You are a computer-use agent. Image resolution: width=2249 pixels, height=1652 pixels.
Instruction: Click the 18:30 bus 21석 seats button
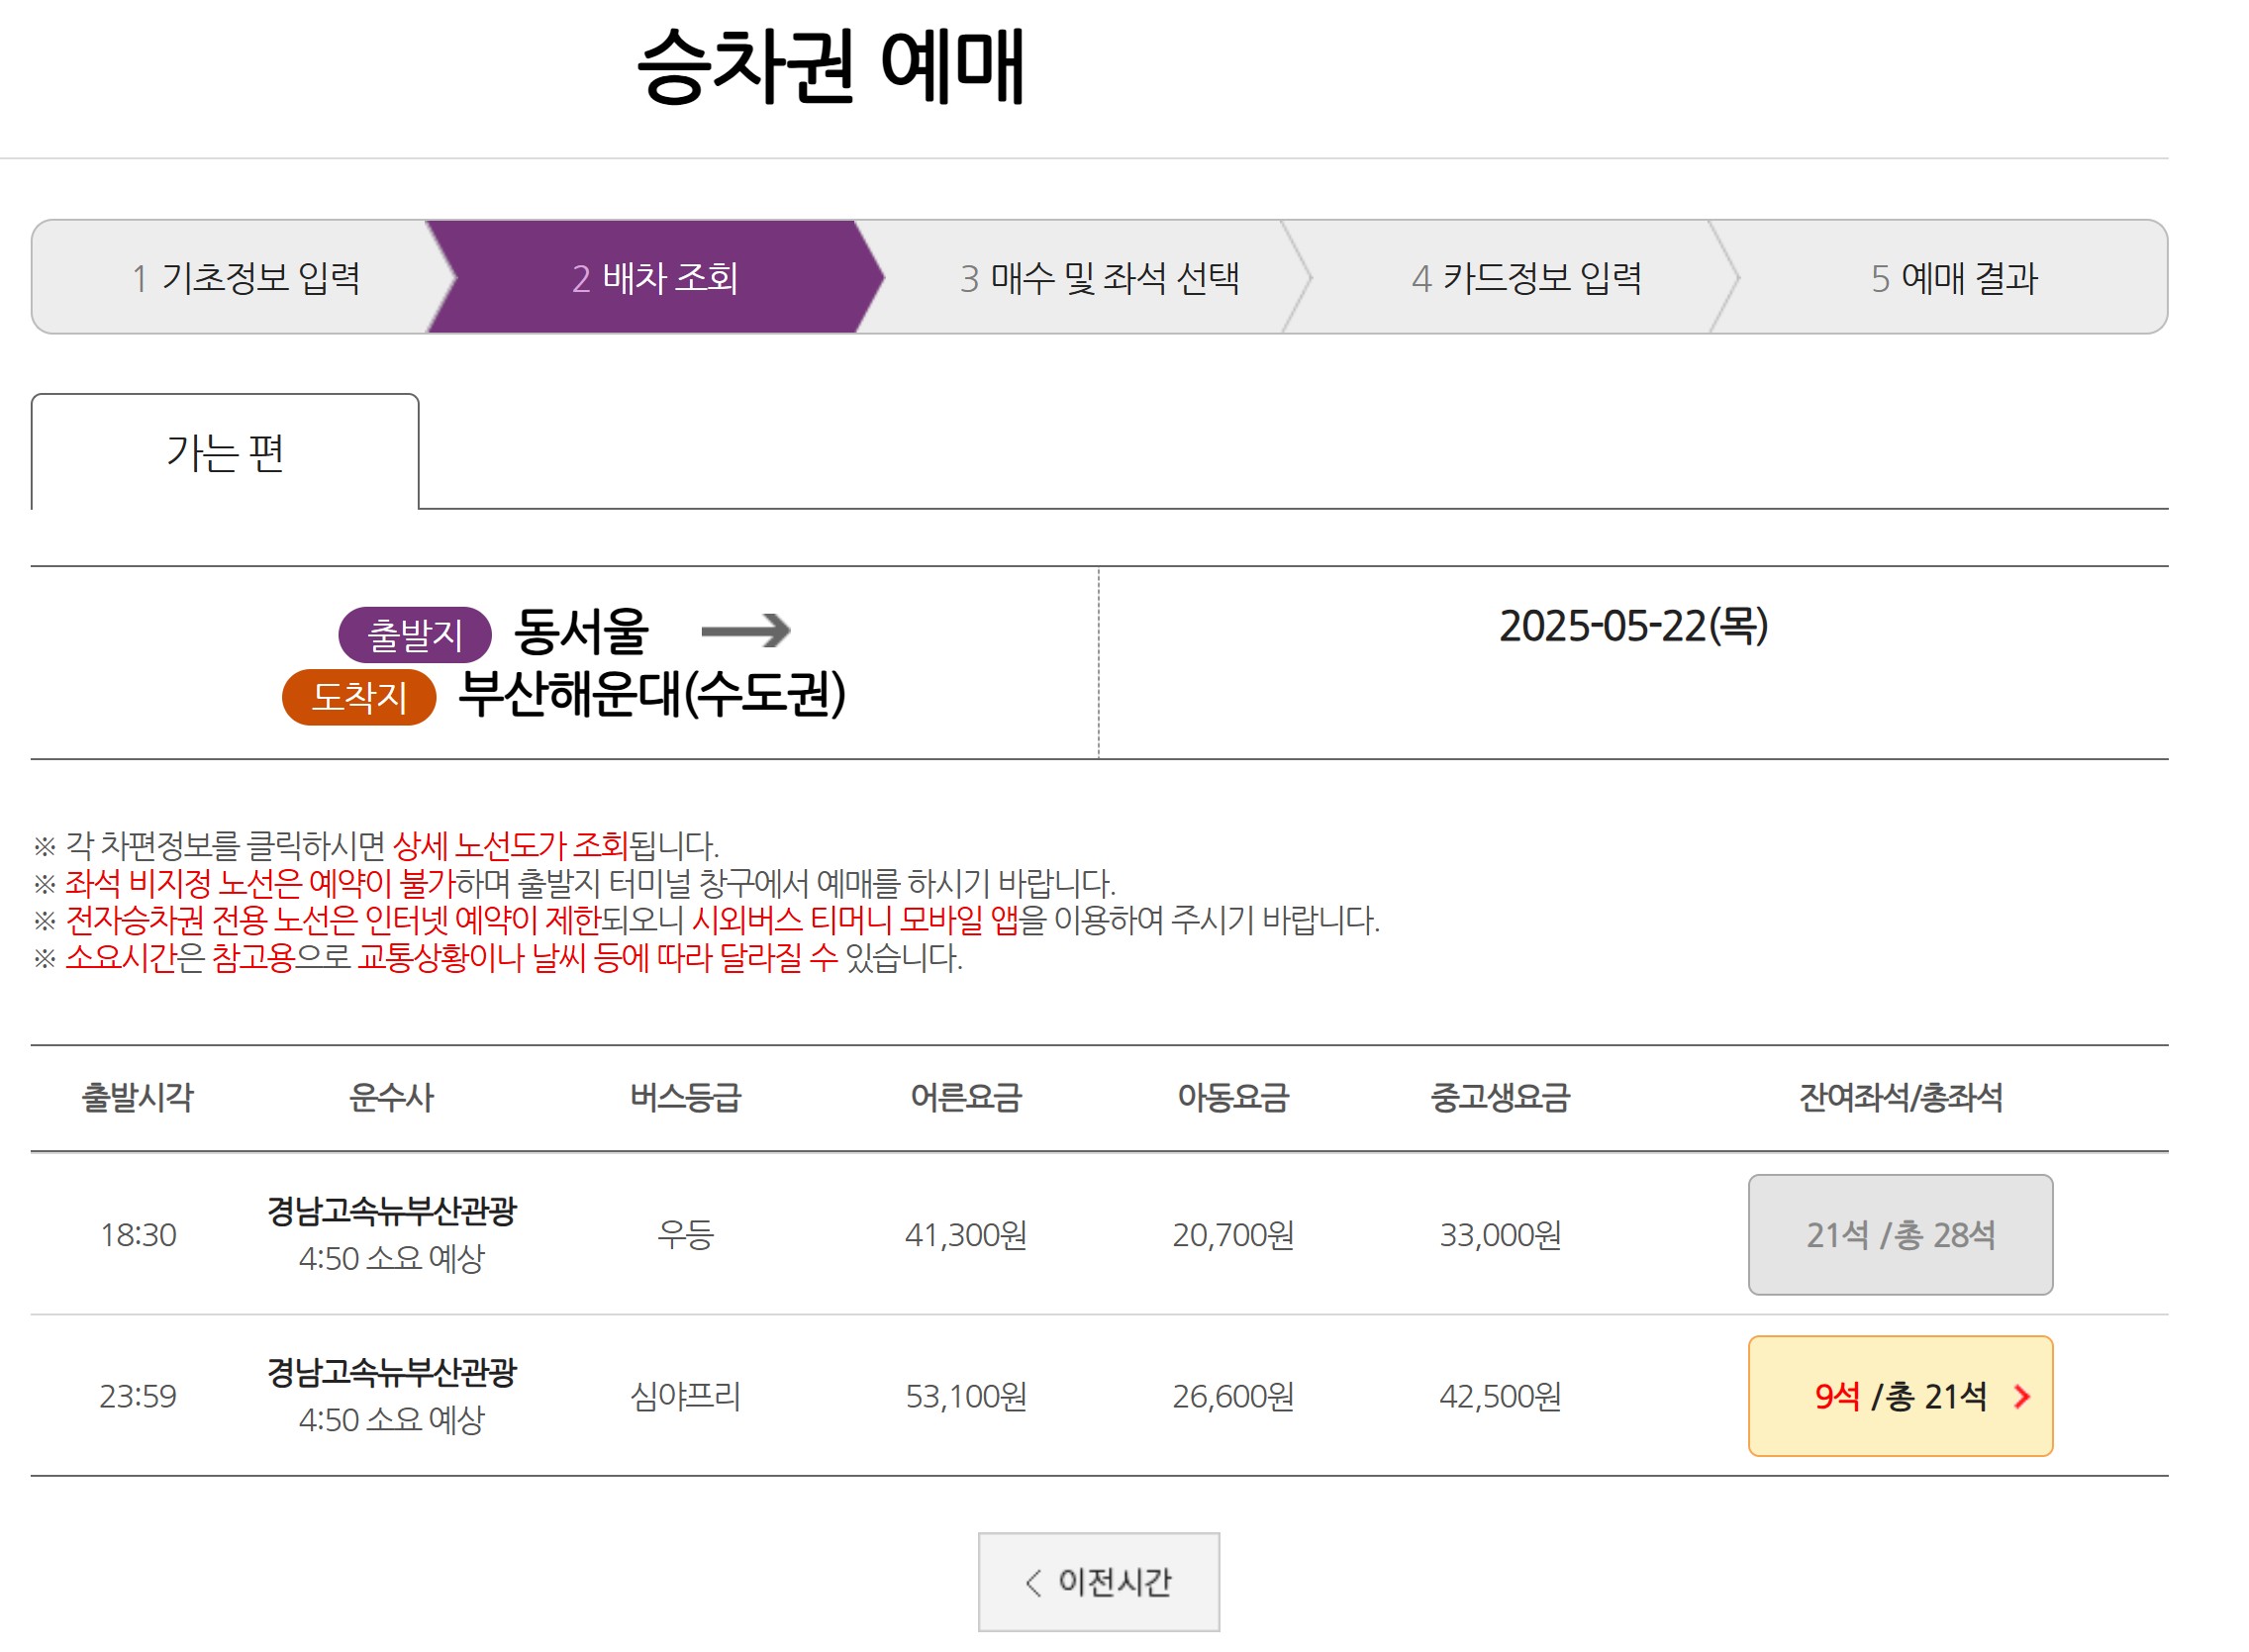point(1899,1234)
